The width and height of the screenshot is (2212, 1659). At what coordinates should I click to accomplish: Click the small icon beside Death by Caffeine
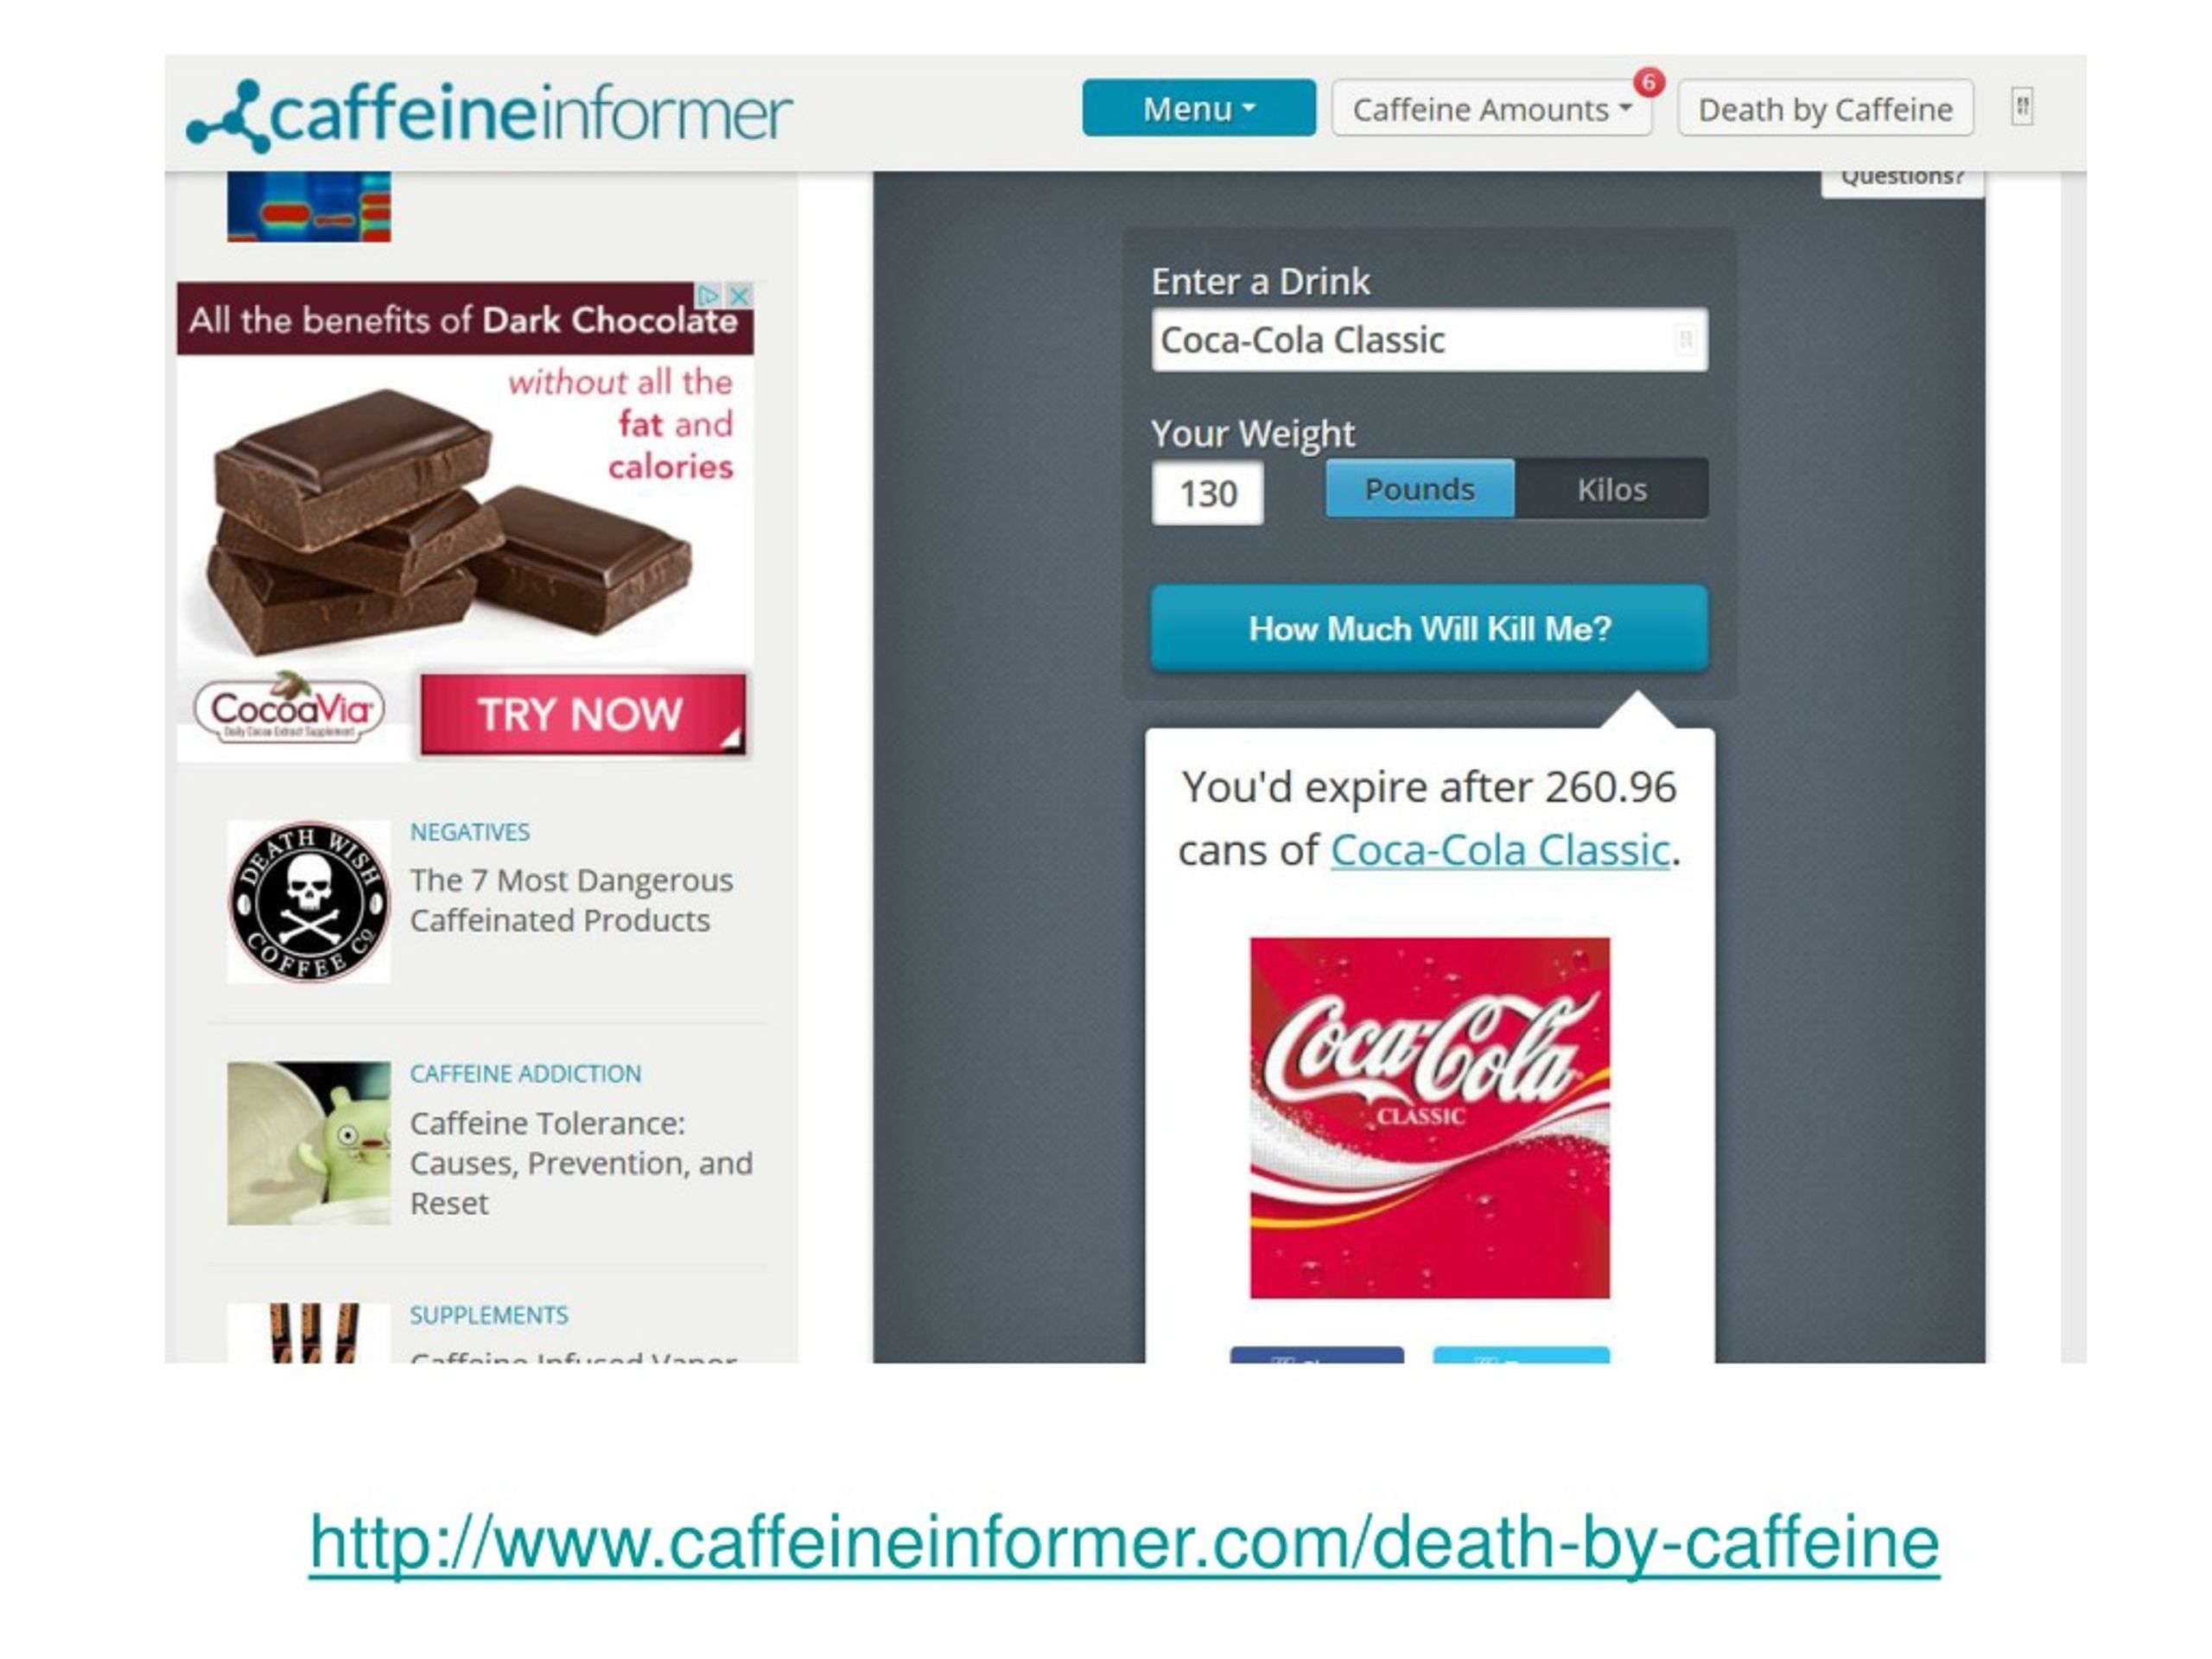pyautogui.click(x=2022, y=107)
